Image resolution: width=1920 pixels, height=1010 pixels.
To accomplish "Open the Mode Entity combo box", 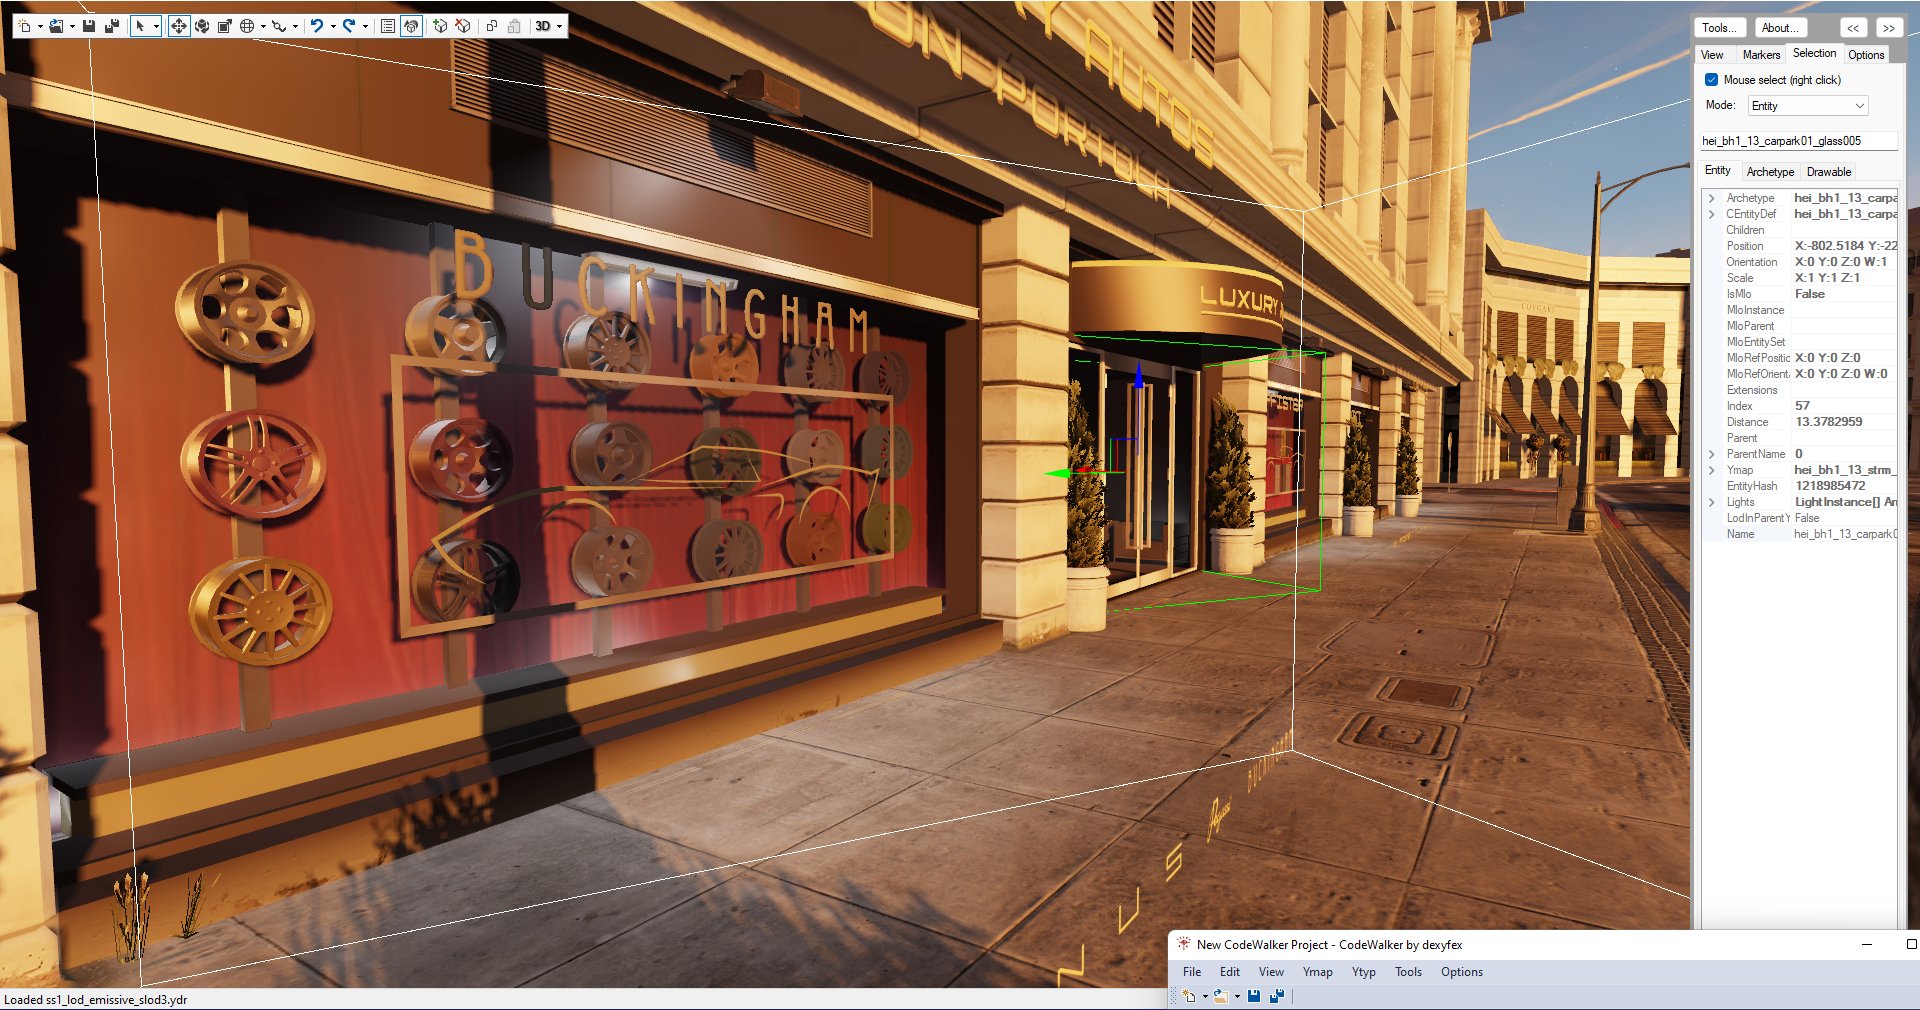I will pos(1808,106).
